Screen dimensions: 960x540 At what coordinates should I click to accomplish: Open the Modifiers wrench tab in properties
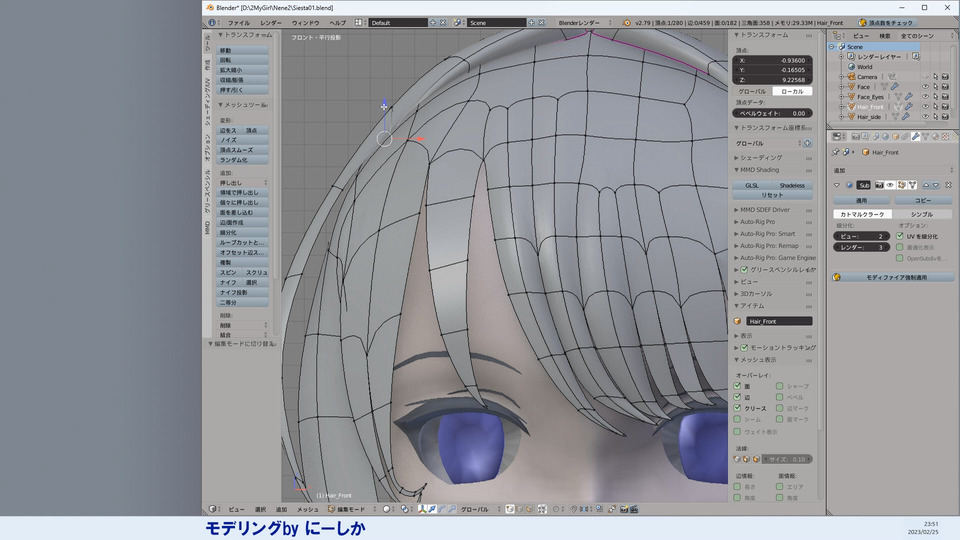[915, 137]
